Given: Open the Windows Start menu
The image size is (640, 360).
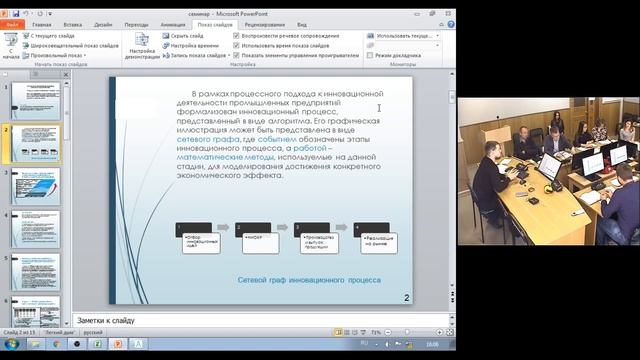Looking at the screenshot, I should pyautogui.click(x=11, y=344).
